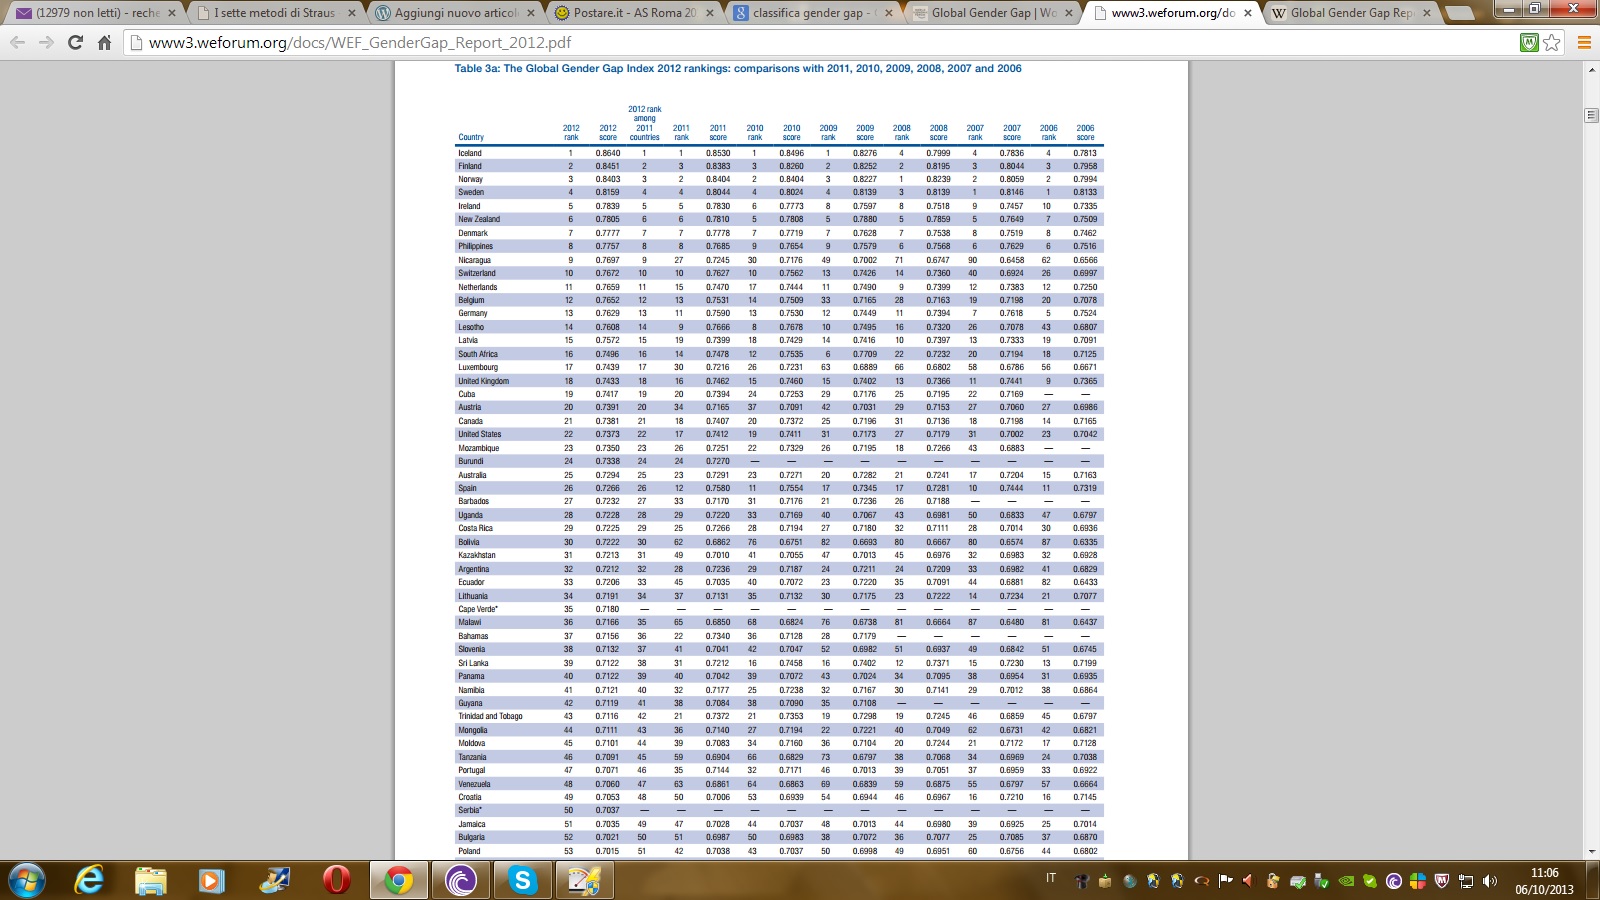Click the address bar URL field
The height and width of the screenshot is (900, 1600).
(800, 43)
